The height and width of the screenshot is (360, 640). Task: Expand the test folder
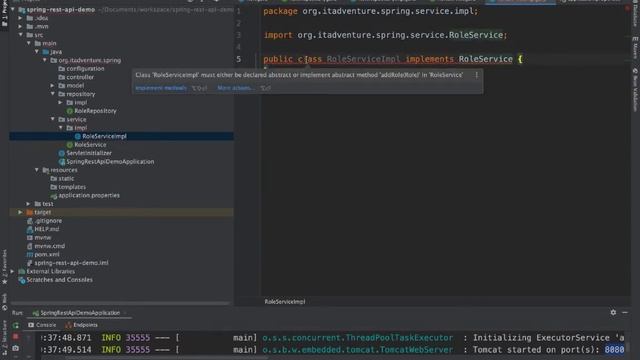click(29, 204)
